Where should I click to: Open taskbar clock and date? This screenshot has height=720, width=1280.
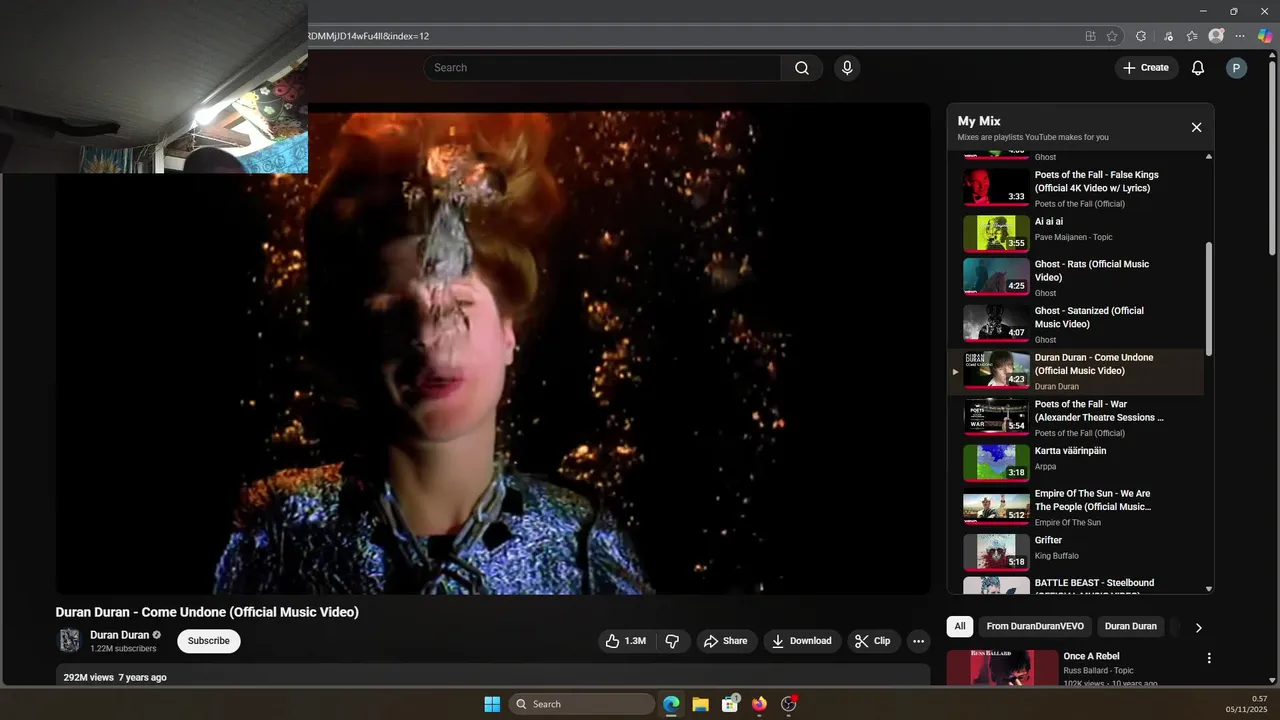point(1246,704)
